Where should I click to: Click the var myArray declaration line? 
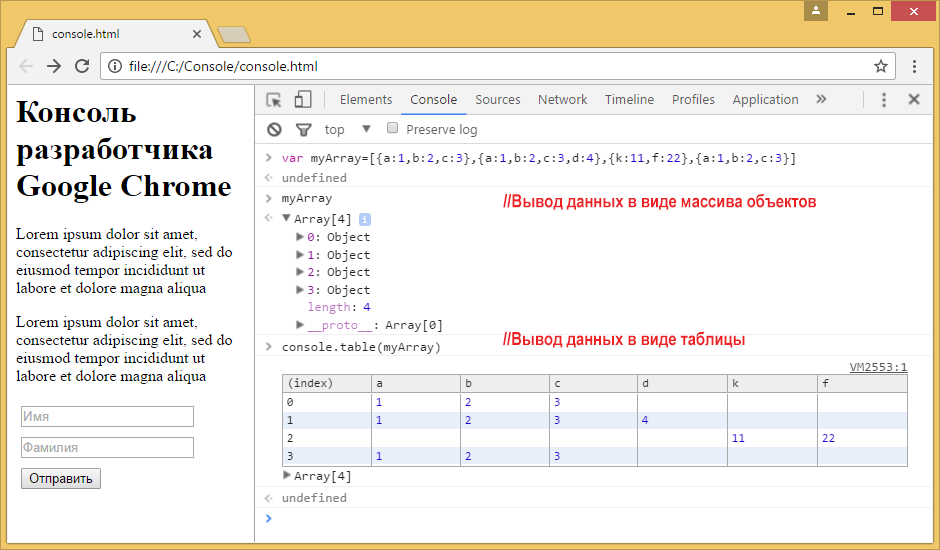pyautogui.click(x=538, y=158)
